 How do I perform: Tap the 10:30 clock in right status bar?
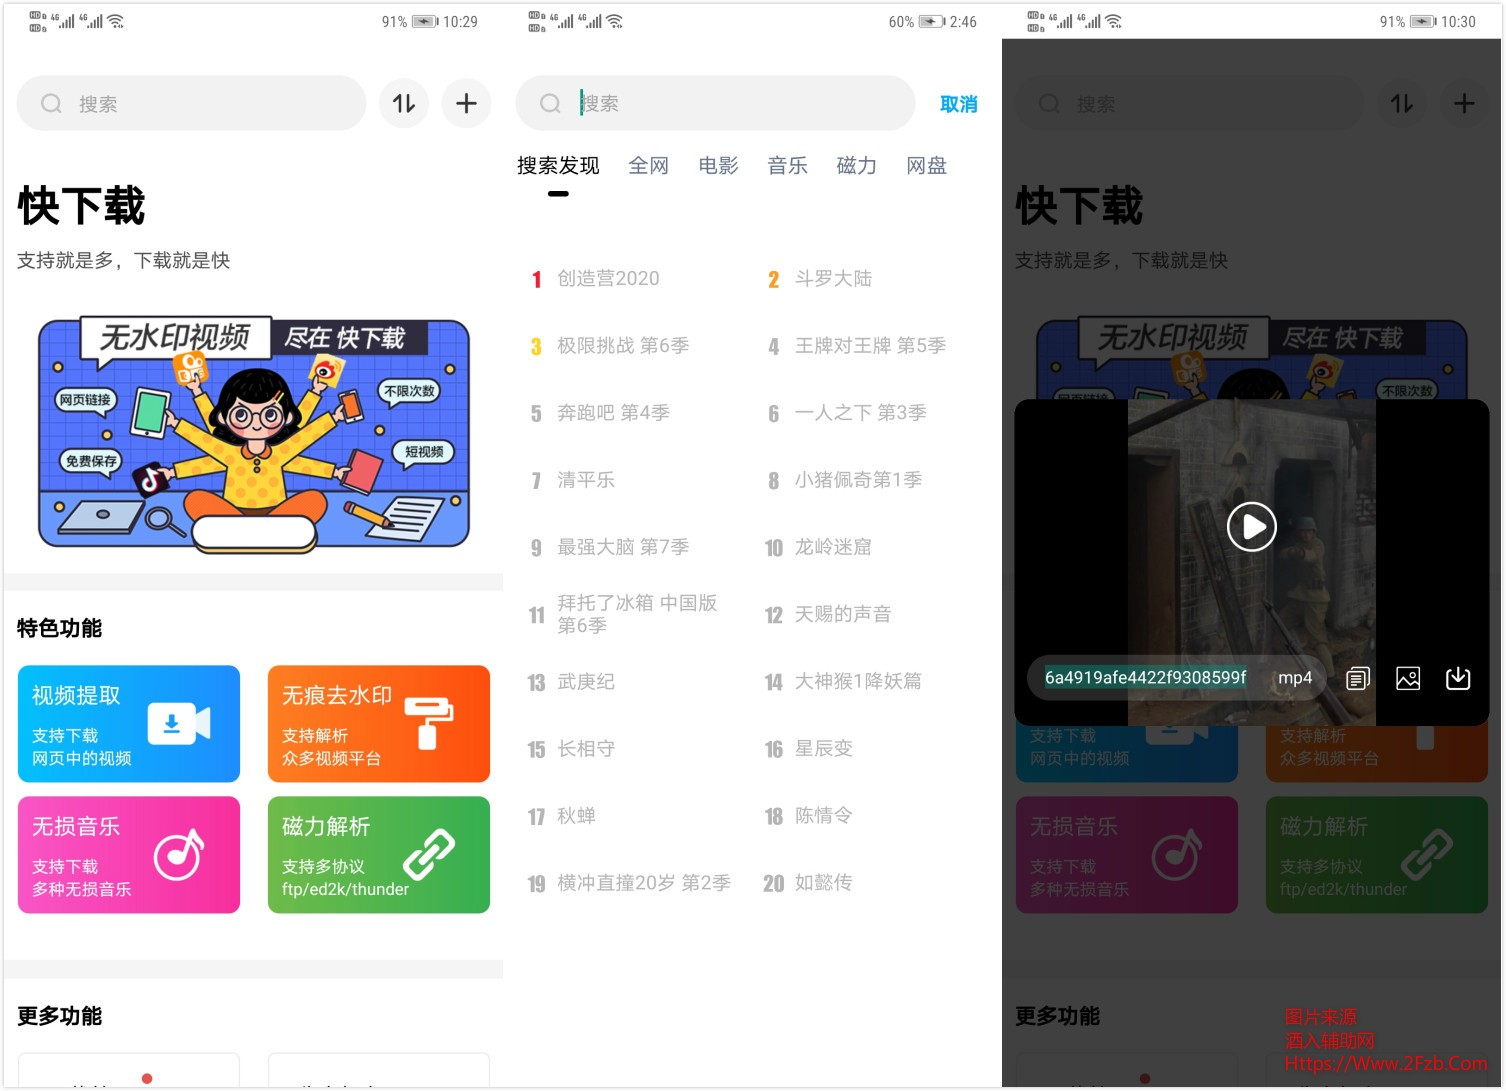1458,22
